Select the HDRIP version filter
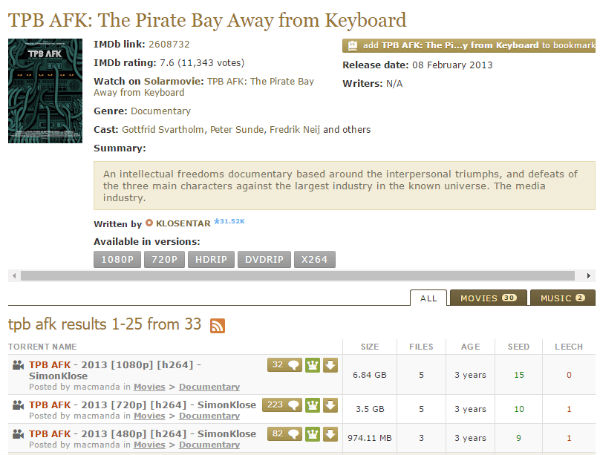The image size is (600, 455). [209, 260]
